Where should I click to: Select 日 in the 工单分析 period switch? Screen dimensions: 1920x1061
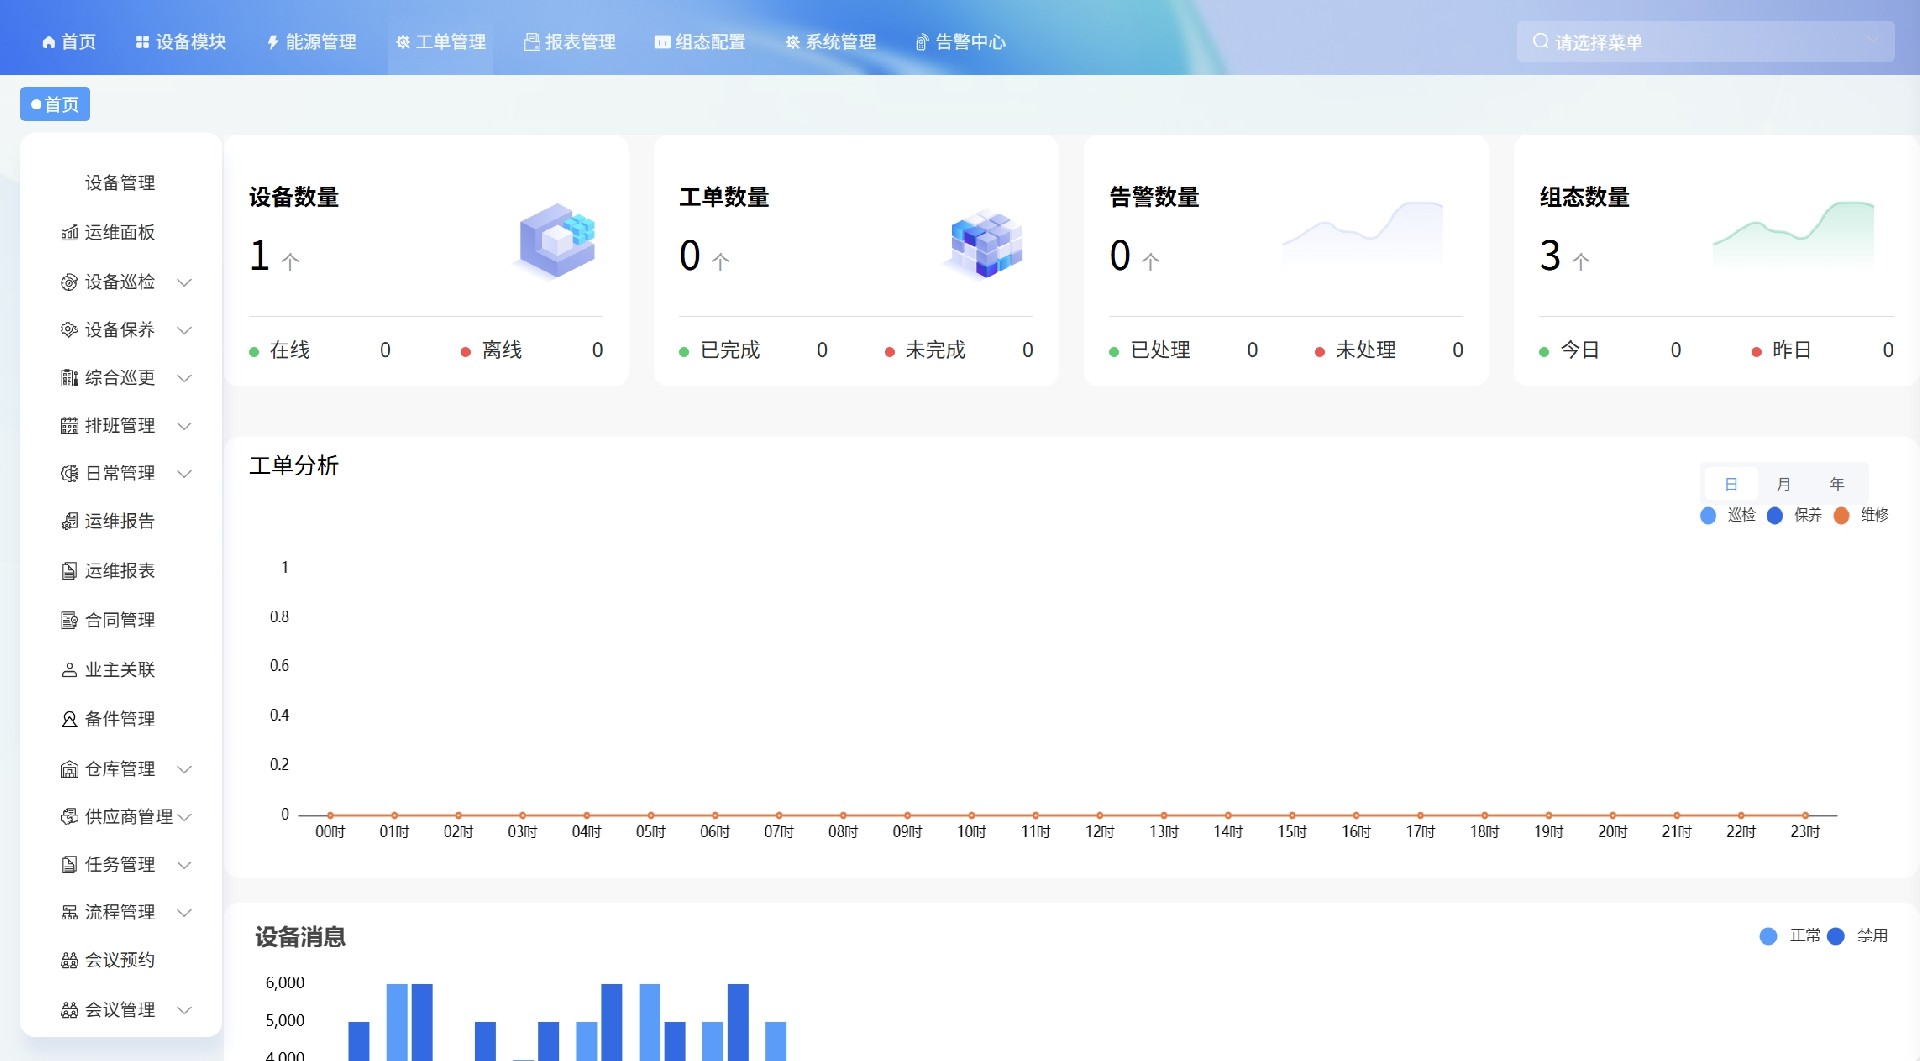1731,484
